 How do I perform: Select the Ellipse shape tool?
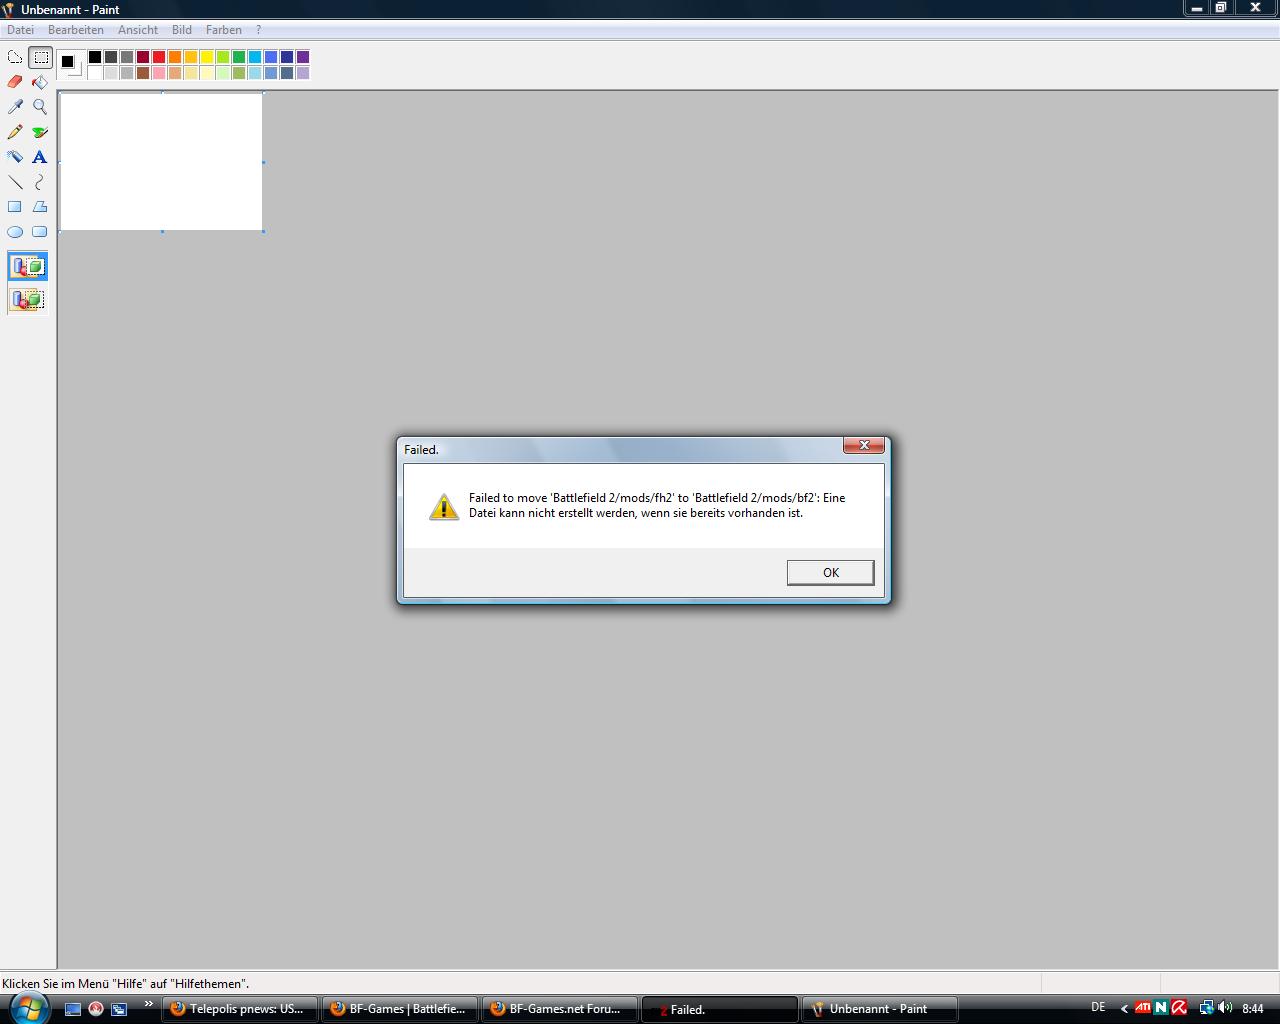(x=15, y=232)
